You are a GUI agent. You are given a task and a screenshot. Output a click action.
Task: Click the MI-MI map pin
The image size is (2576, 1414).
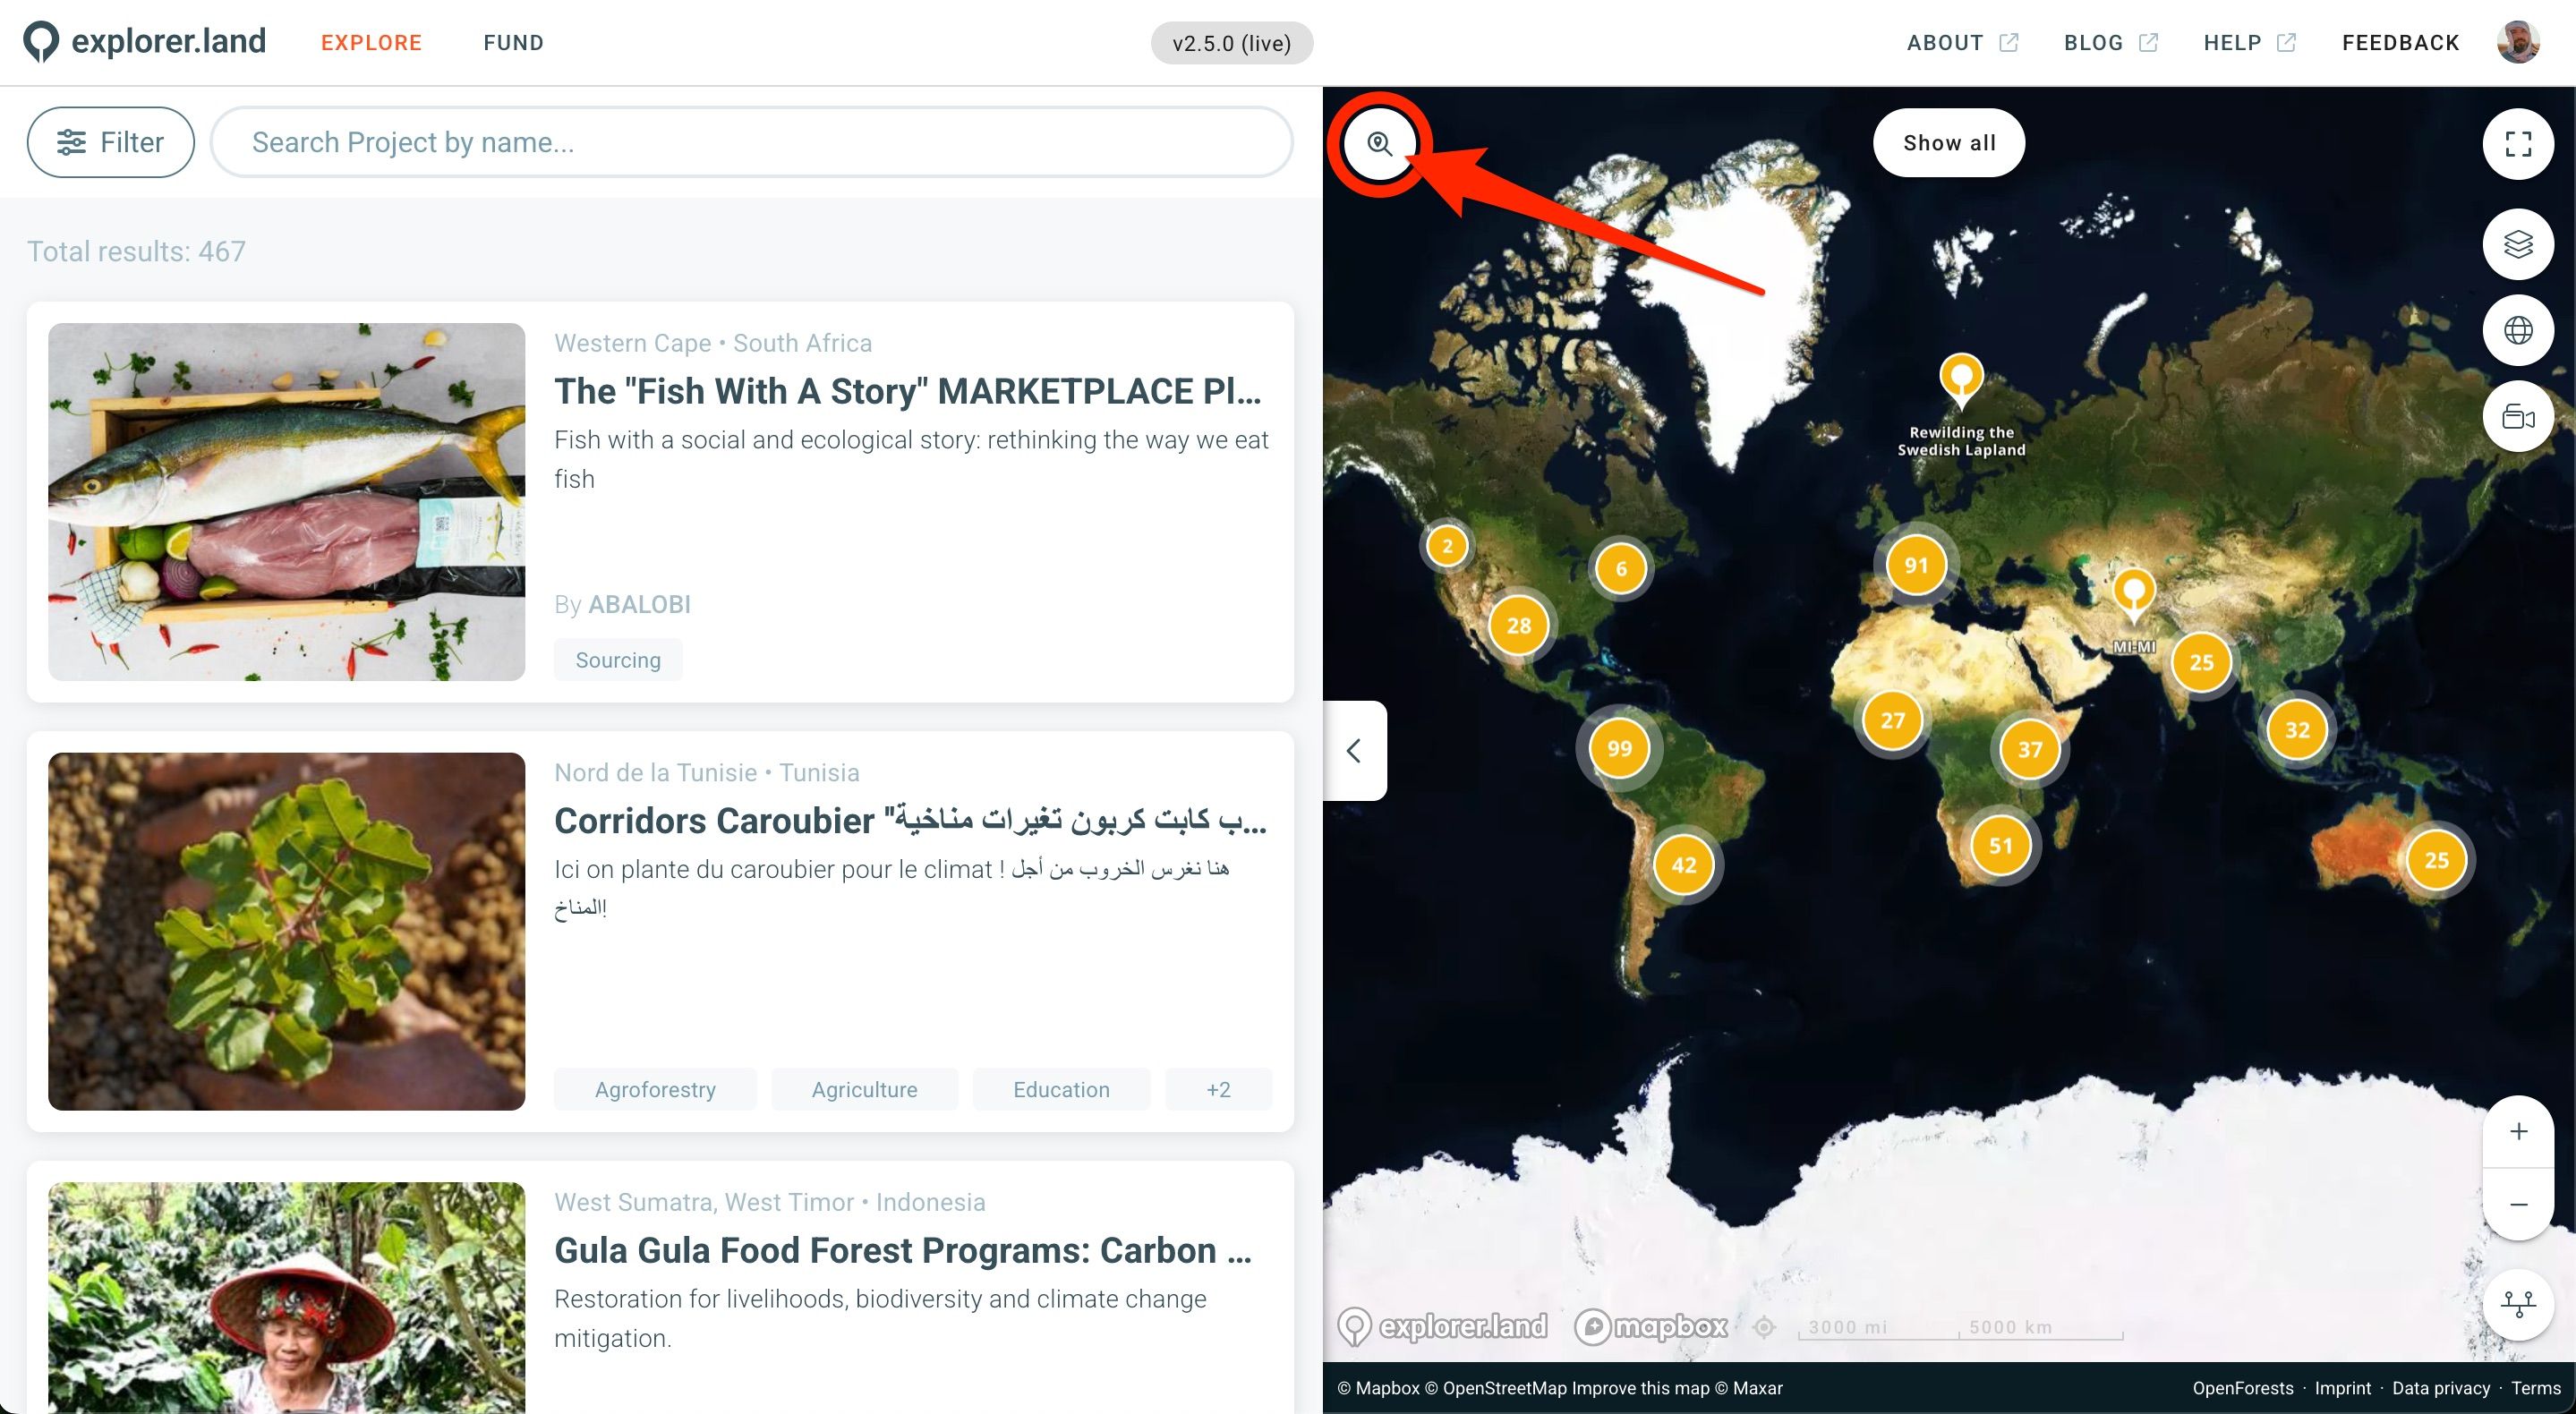pos(2134,595)
